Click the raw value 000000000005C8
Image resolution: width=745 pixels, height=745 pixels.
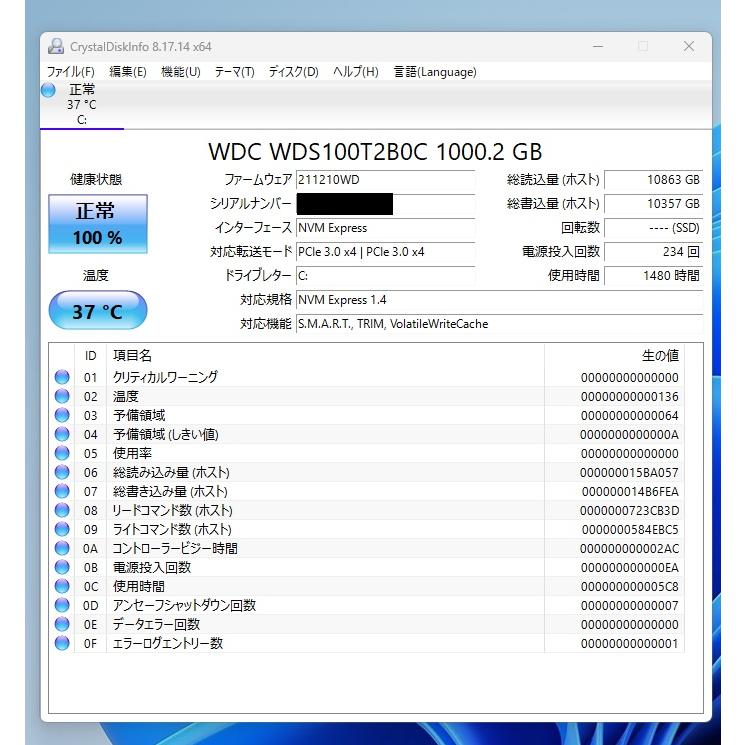point(630,587)
